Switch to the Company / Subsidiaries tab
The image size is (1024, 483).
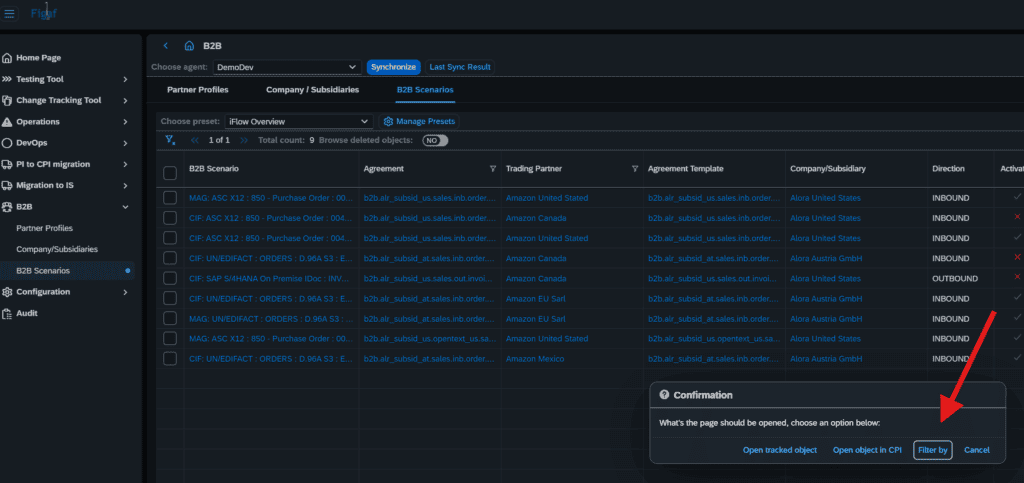312,90
